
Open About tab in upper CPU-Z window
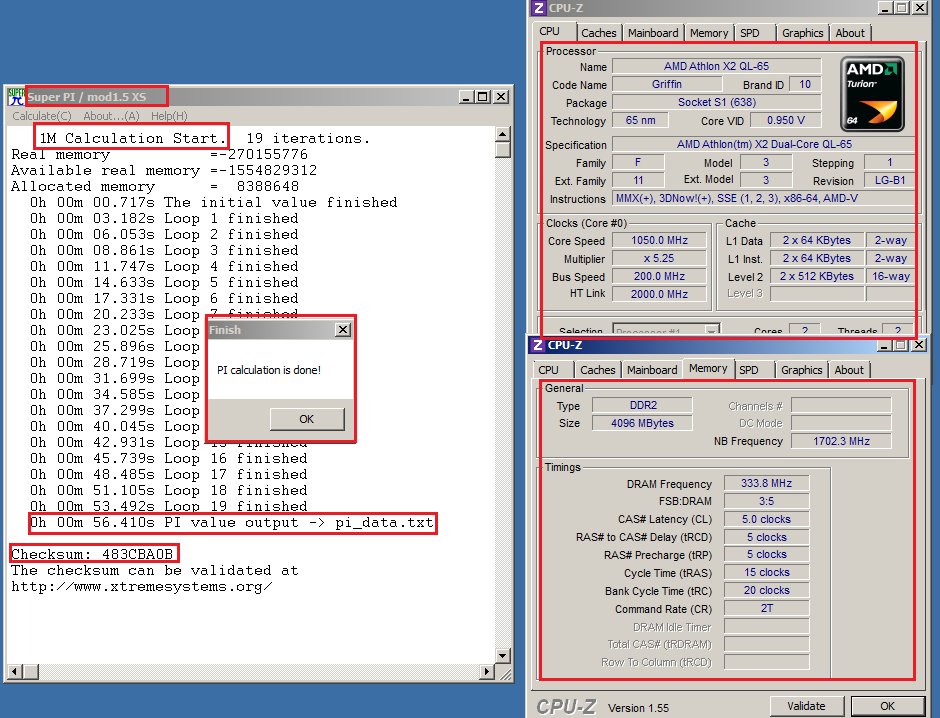850,33
